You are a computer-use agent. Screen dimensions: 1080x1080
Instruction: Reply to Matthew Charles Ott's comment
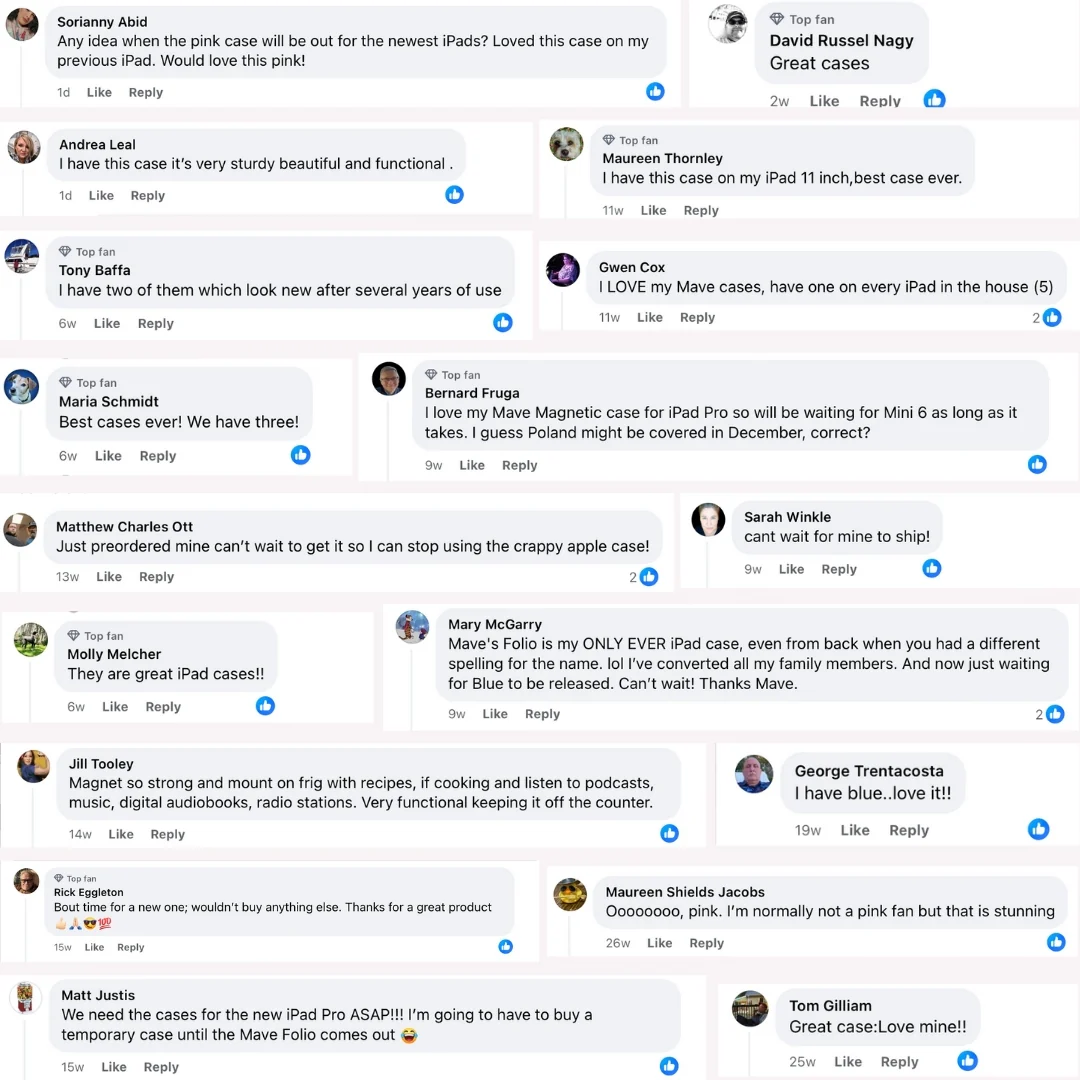pos(156,577)
